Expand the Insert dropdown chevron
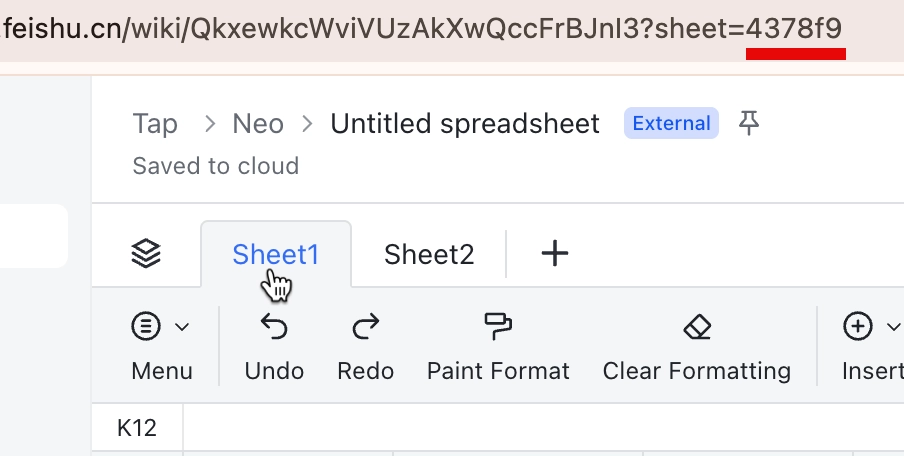Viewport: 904px width, 456px height. click(893, 327)
